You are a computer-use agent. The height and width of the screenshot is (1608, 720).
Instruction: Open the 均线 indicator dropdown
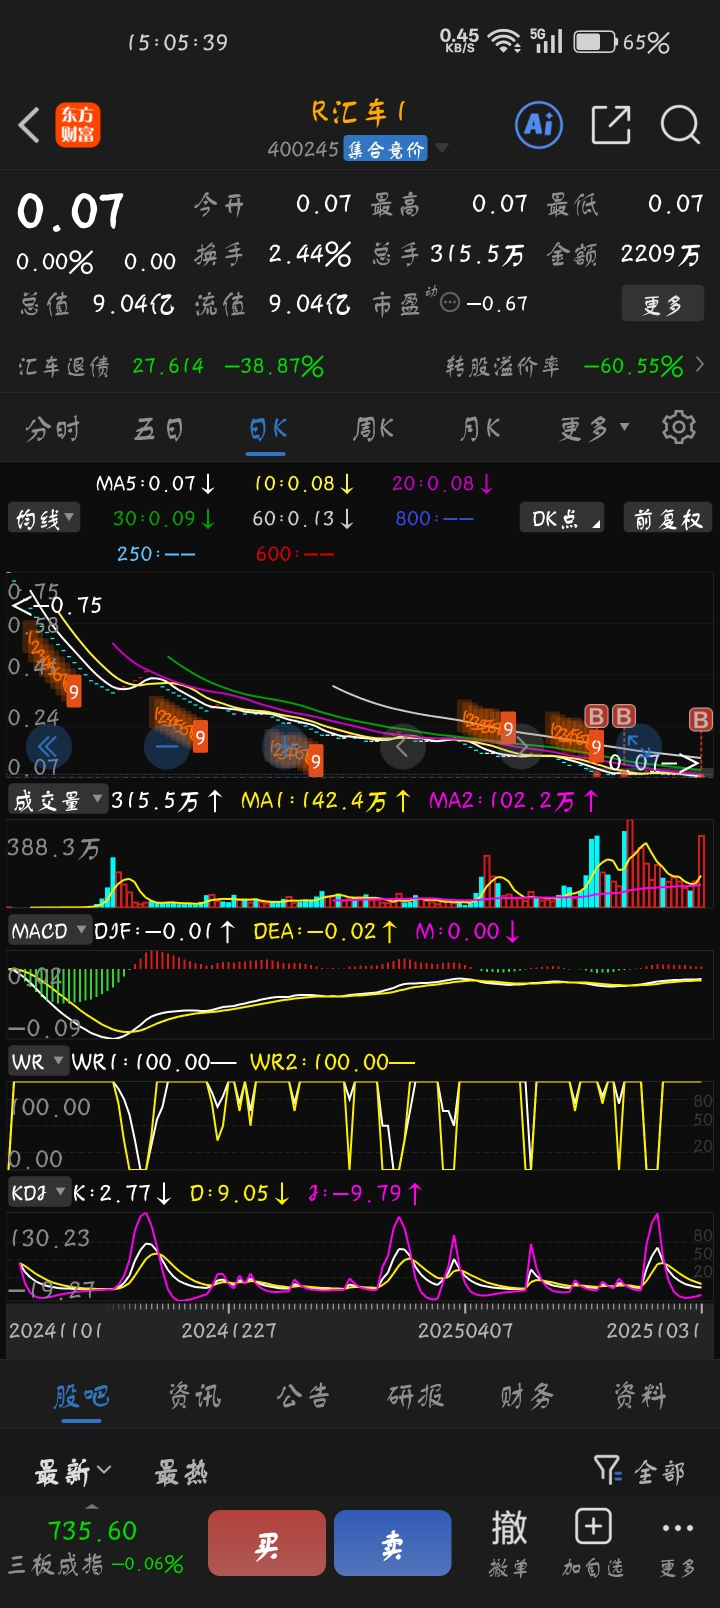44,518
